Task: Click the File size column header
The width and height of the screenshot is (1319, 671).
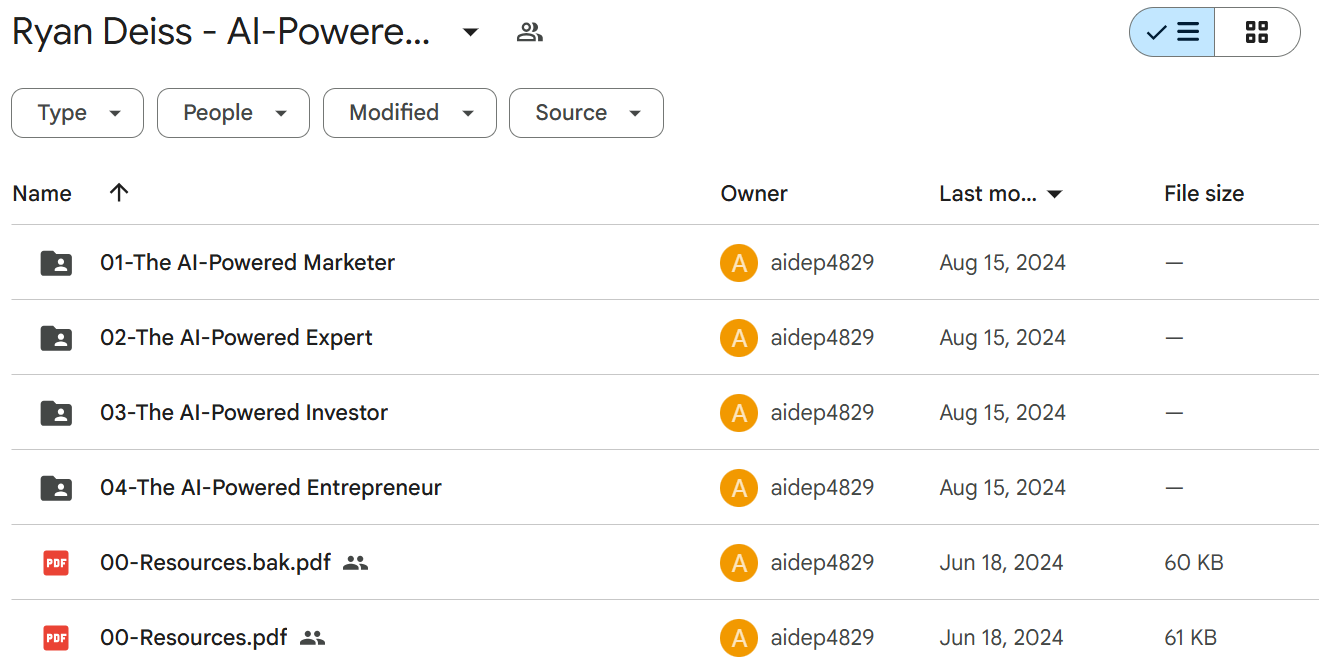Action: 1204,194
